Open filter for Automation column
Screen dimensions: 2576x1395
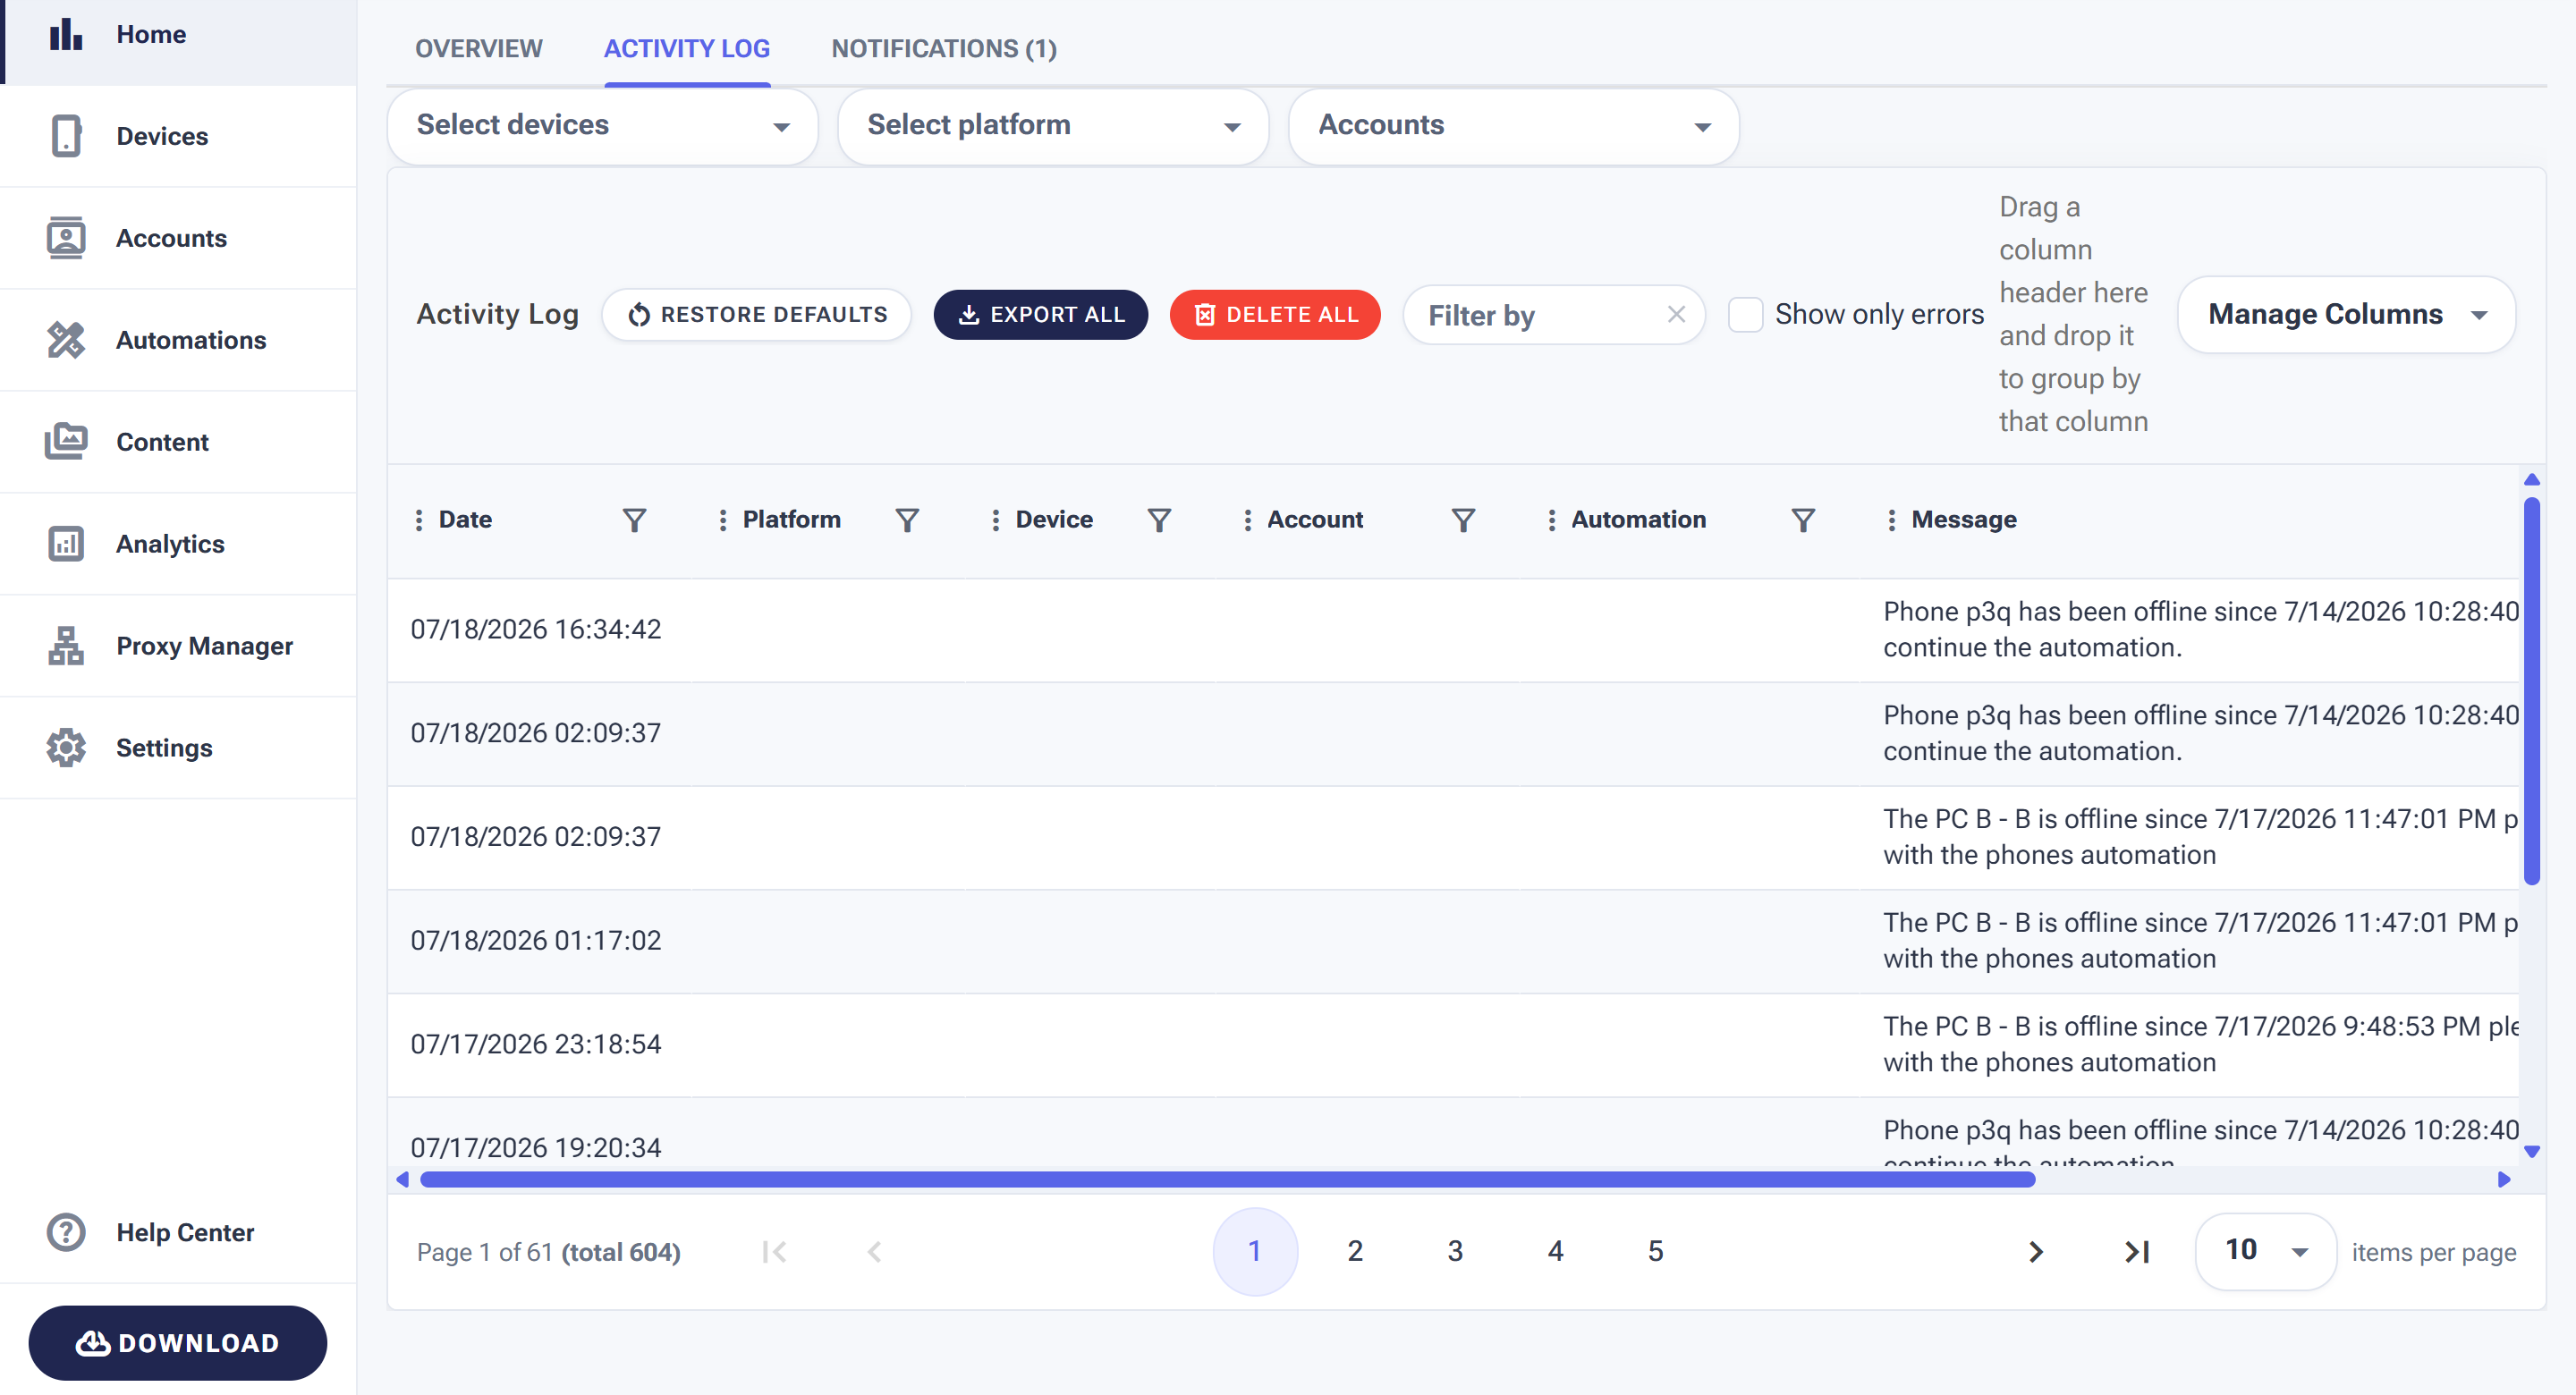(1803, 520)
